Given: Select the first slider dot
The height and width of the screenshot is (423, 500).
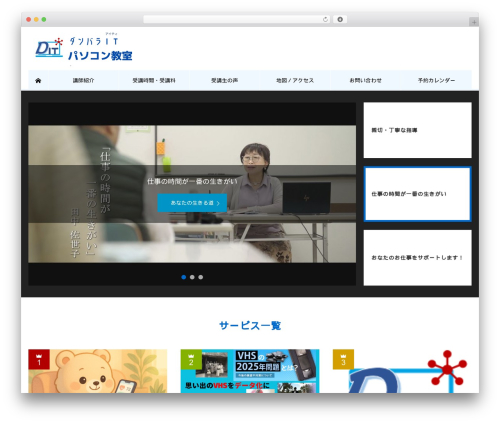Looking at the screenshot, I should click(184, 277).
